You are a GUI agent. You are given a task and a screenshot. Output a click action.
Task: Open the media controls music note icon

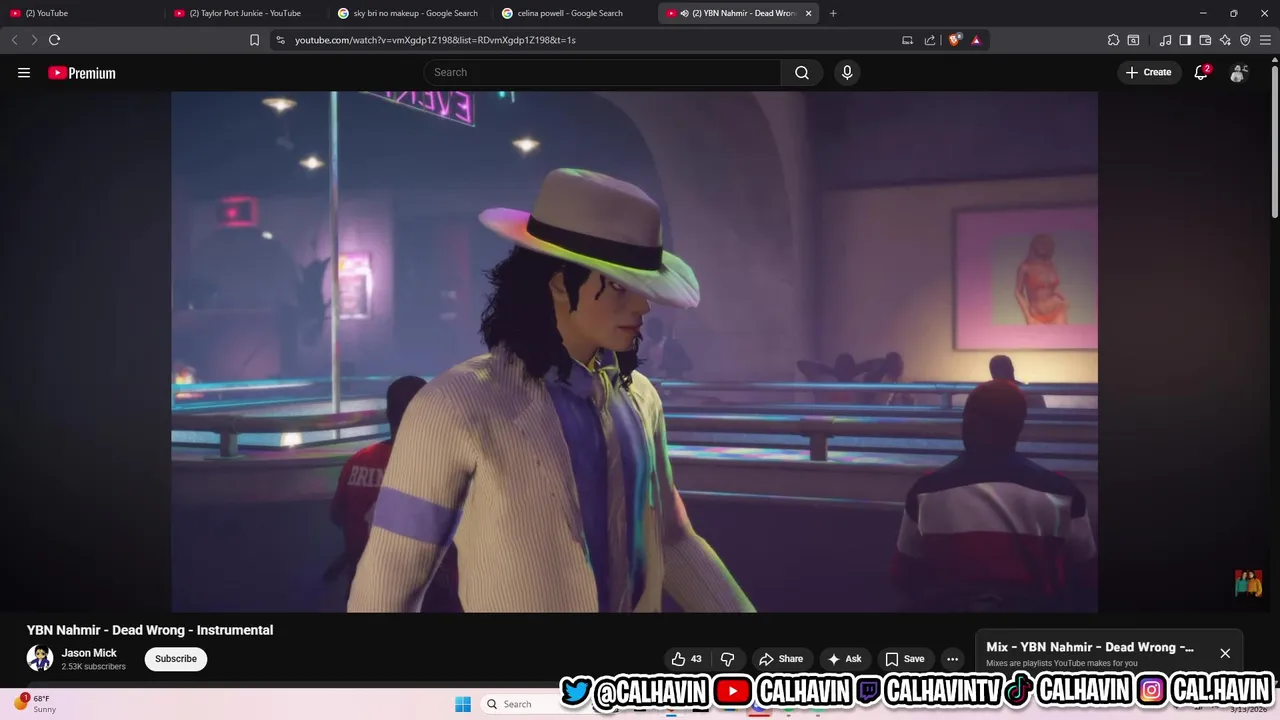click(x=1165, y=40)
